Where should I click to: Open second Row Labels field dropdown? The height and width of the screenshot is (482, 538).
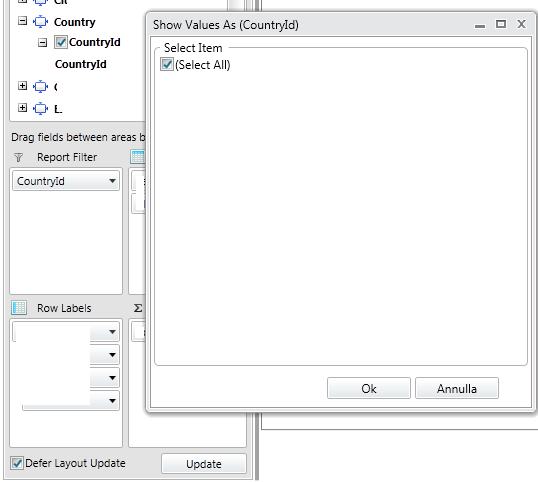(112, 355)
